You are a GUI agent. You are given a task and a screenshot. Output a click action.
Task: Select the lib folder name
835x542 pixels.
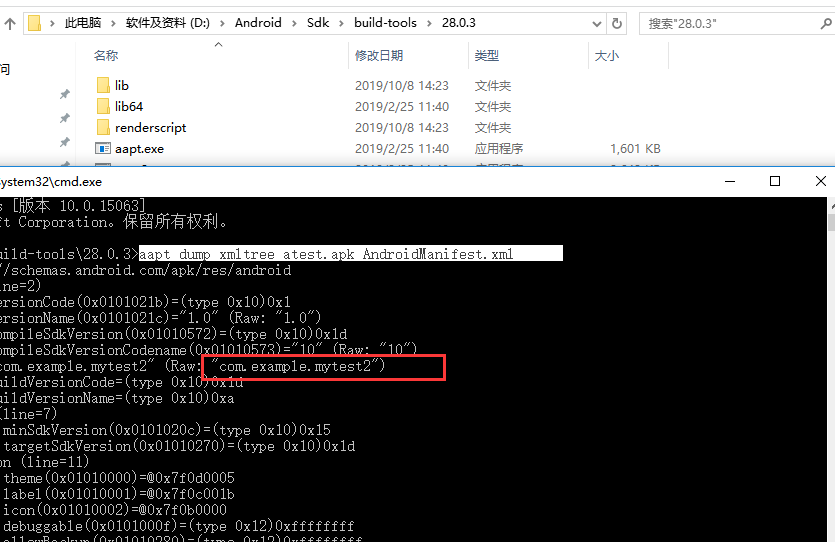(122, 85)
